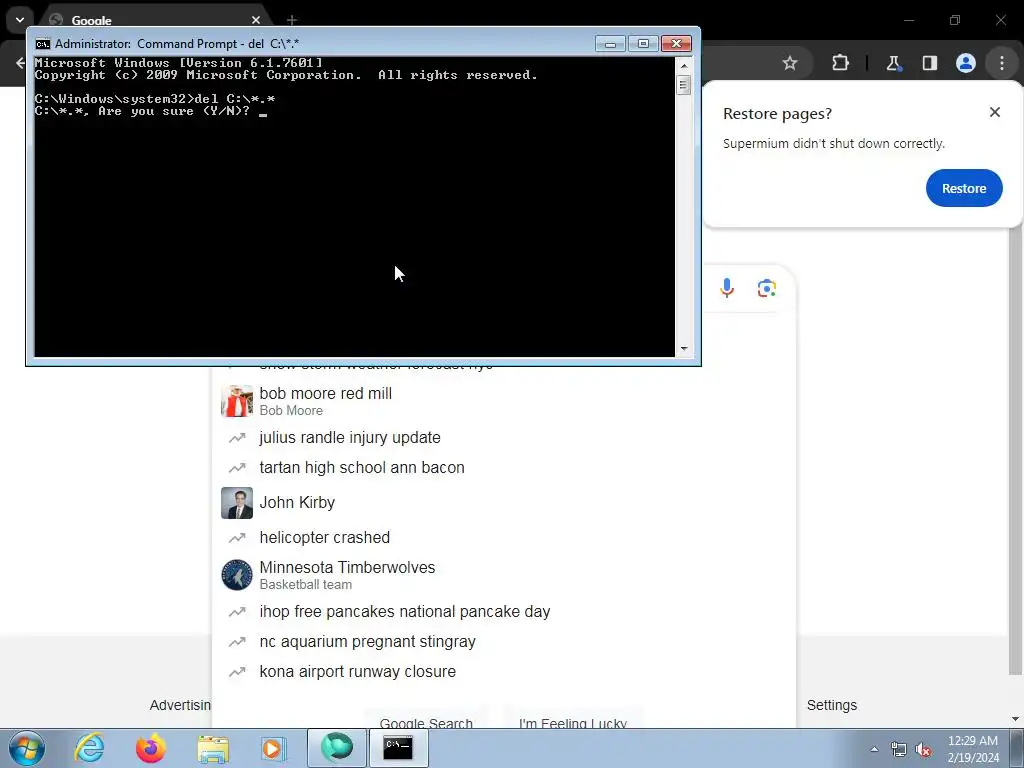Toggle the browser side panel icon
This screenshot has height=768, width=1024.
tap(929, 63)
